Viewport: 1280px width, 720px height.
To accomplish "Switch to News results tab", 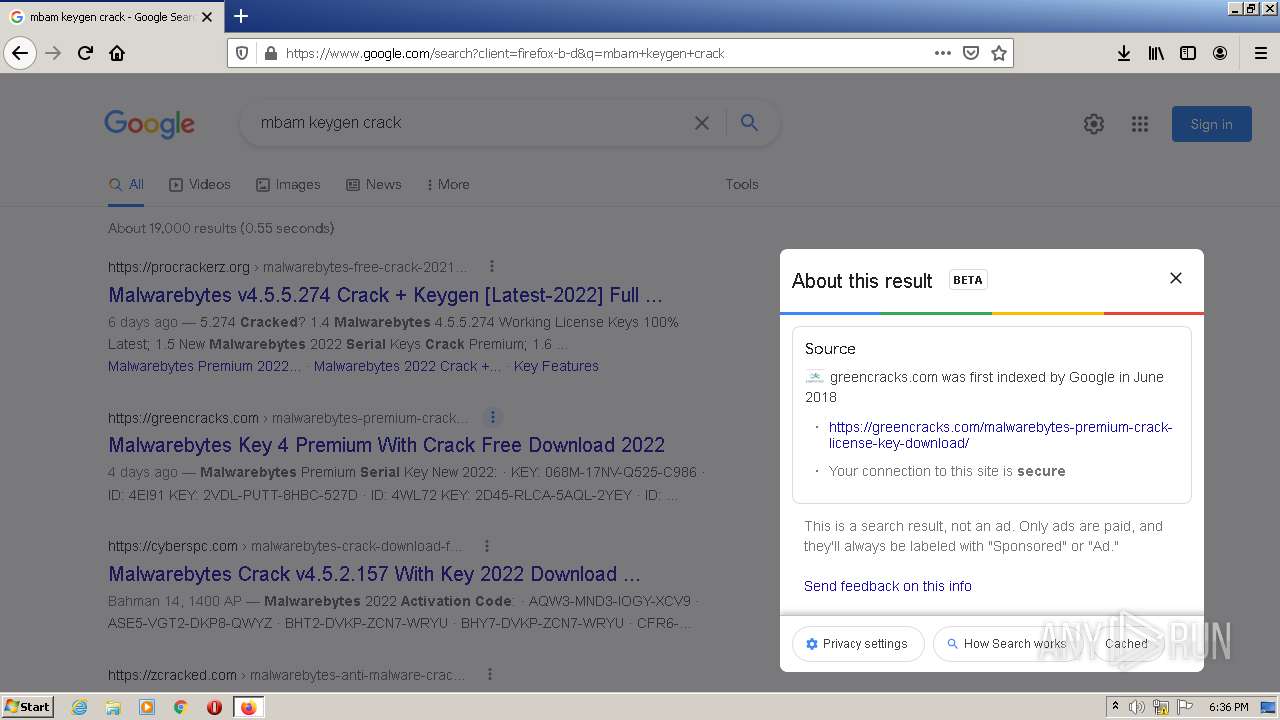I will tap(373, 185).
